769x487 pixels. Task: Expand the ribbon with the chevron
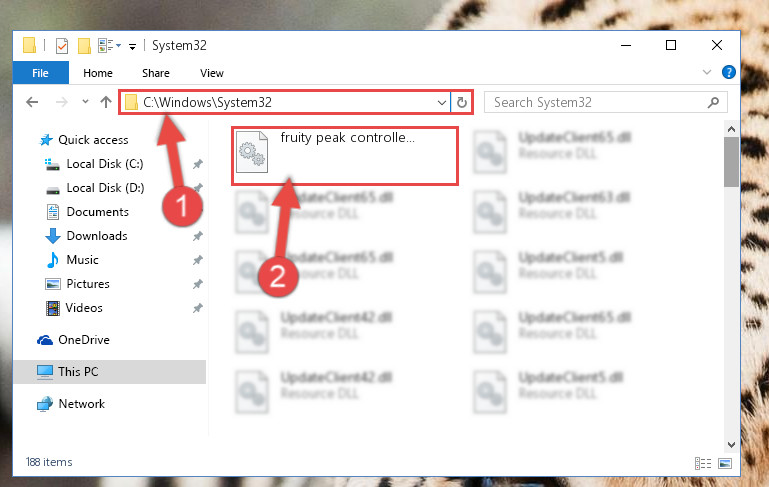[707, 72]
